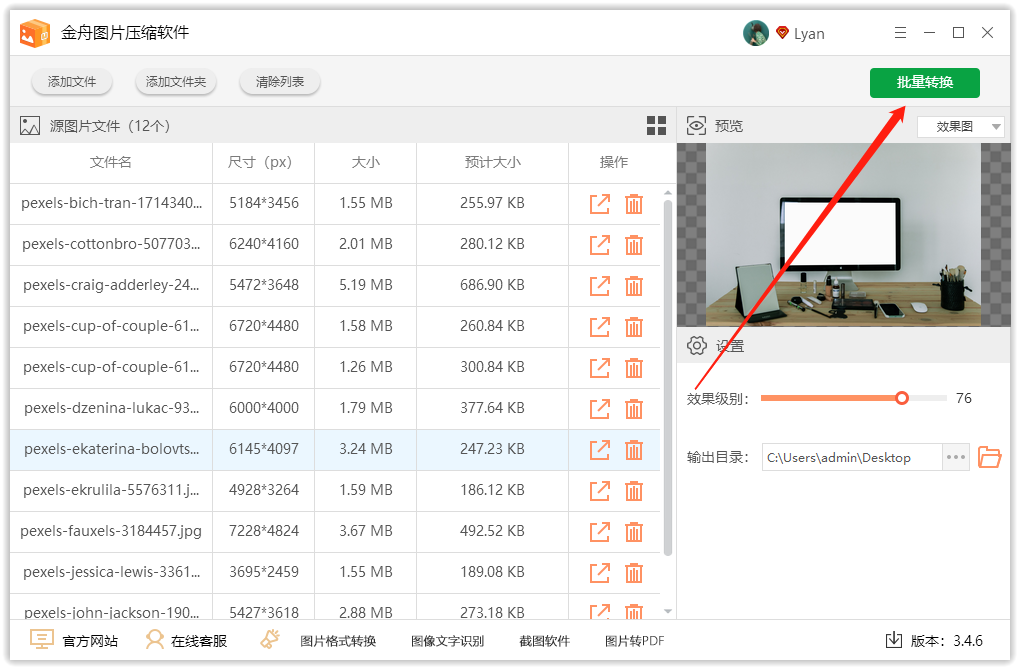Open the output directory folder icon
The image size is (1020, 670).
pyautogui.click(x=990, y=457)
